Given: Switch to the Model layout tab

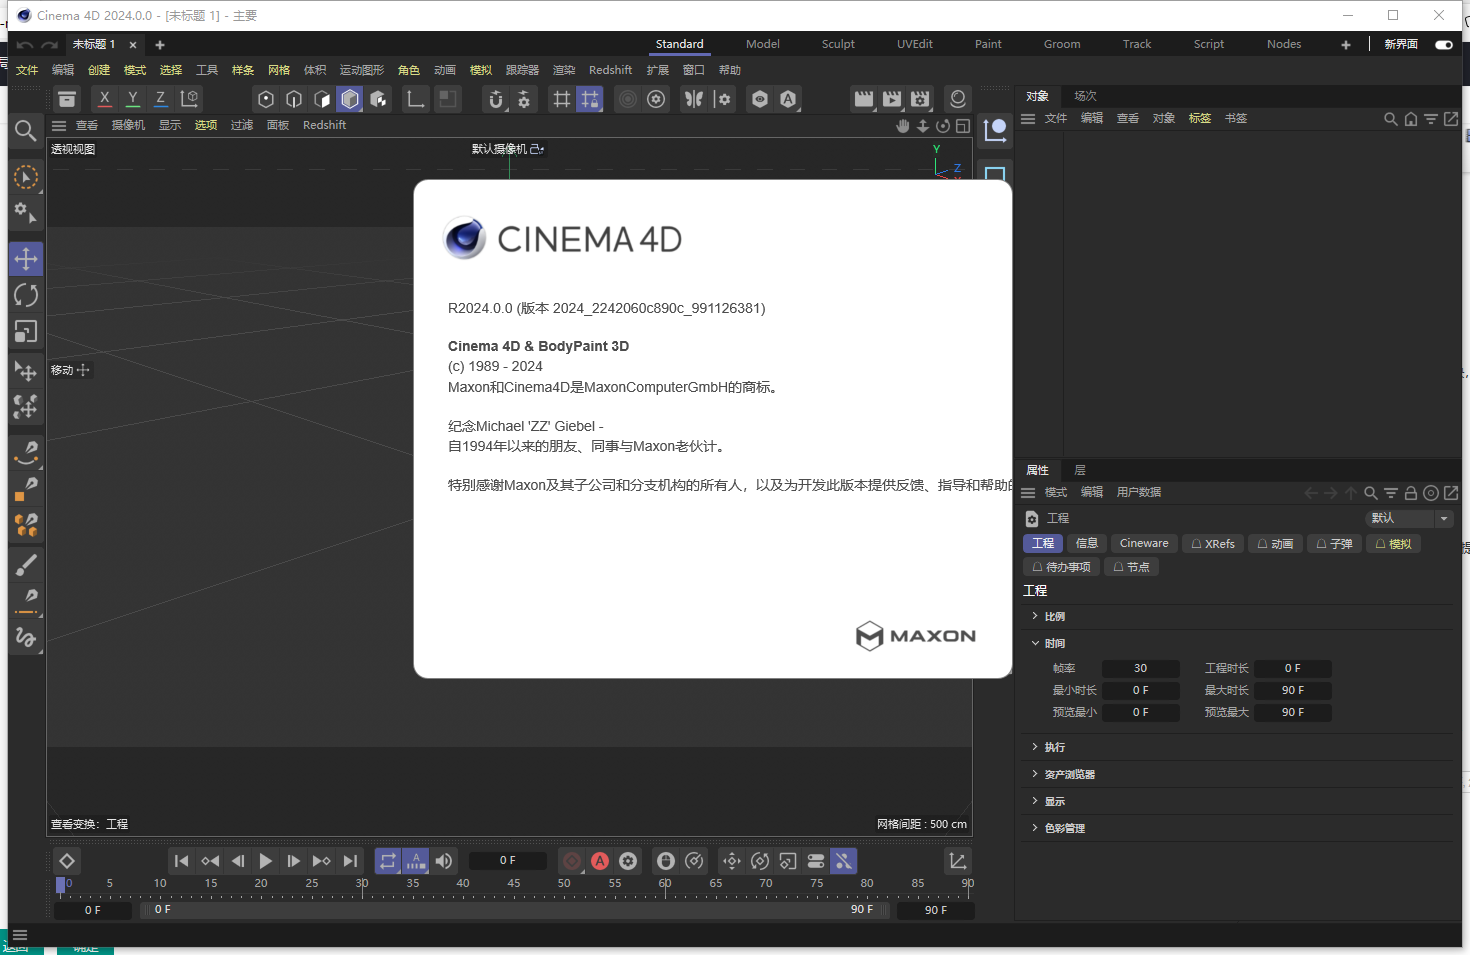Looking at the screenshot, I should tap(762, 43).
